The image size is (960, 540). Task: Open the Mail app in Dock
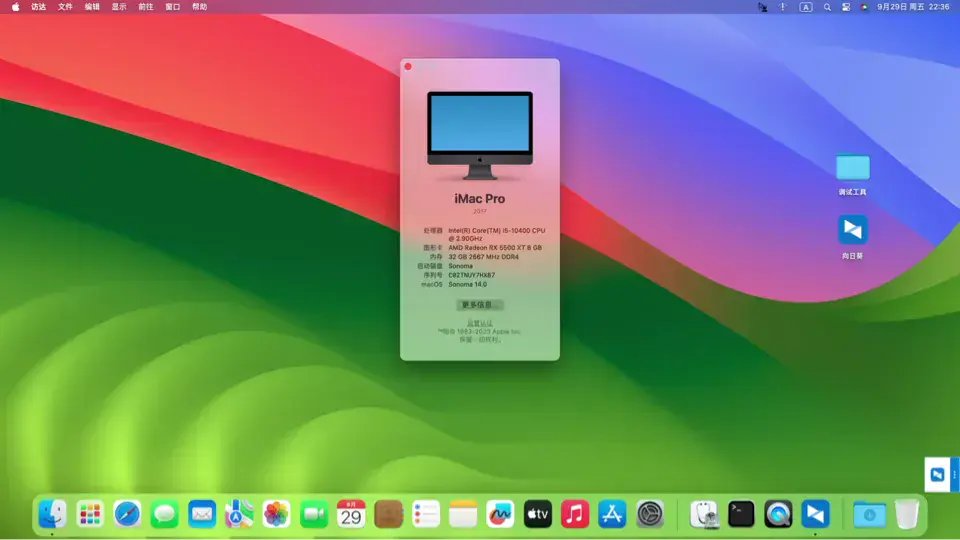202,514
